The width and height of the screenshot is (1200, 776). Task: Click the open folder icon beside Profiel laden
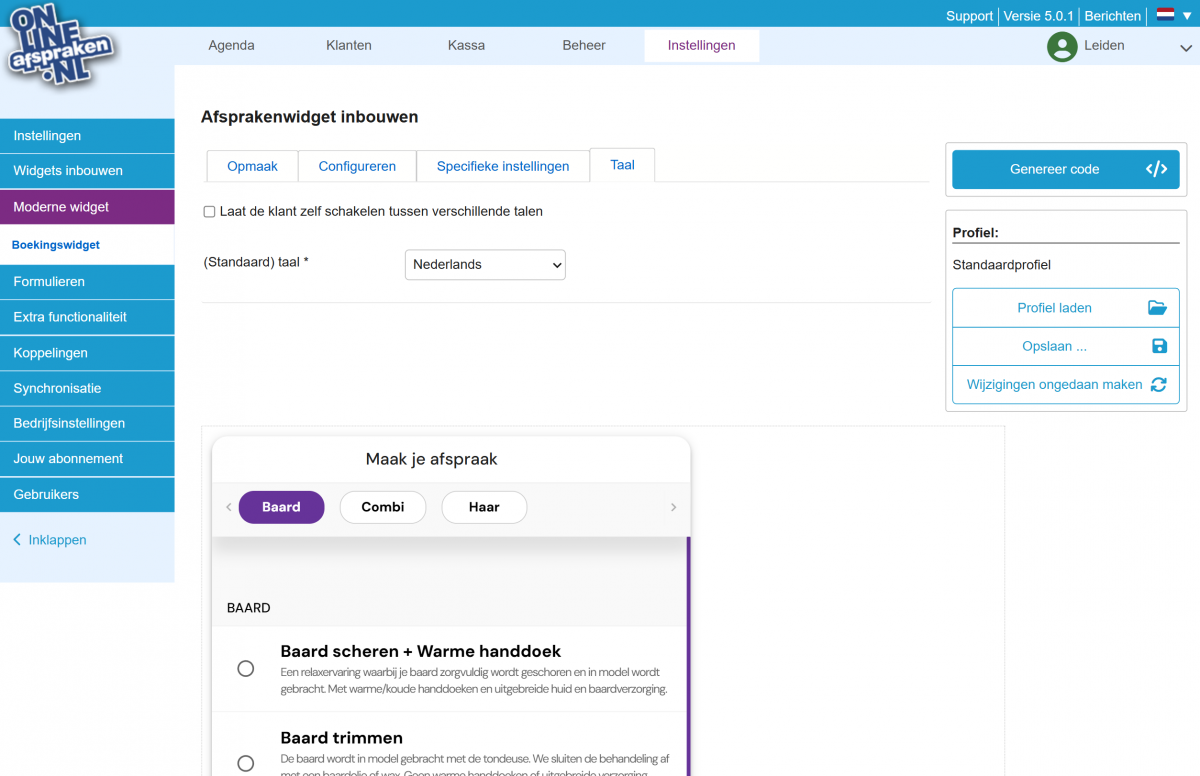(1157, 308)
